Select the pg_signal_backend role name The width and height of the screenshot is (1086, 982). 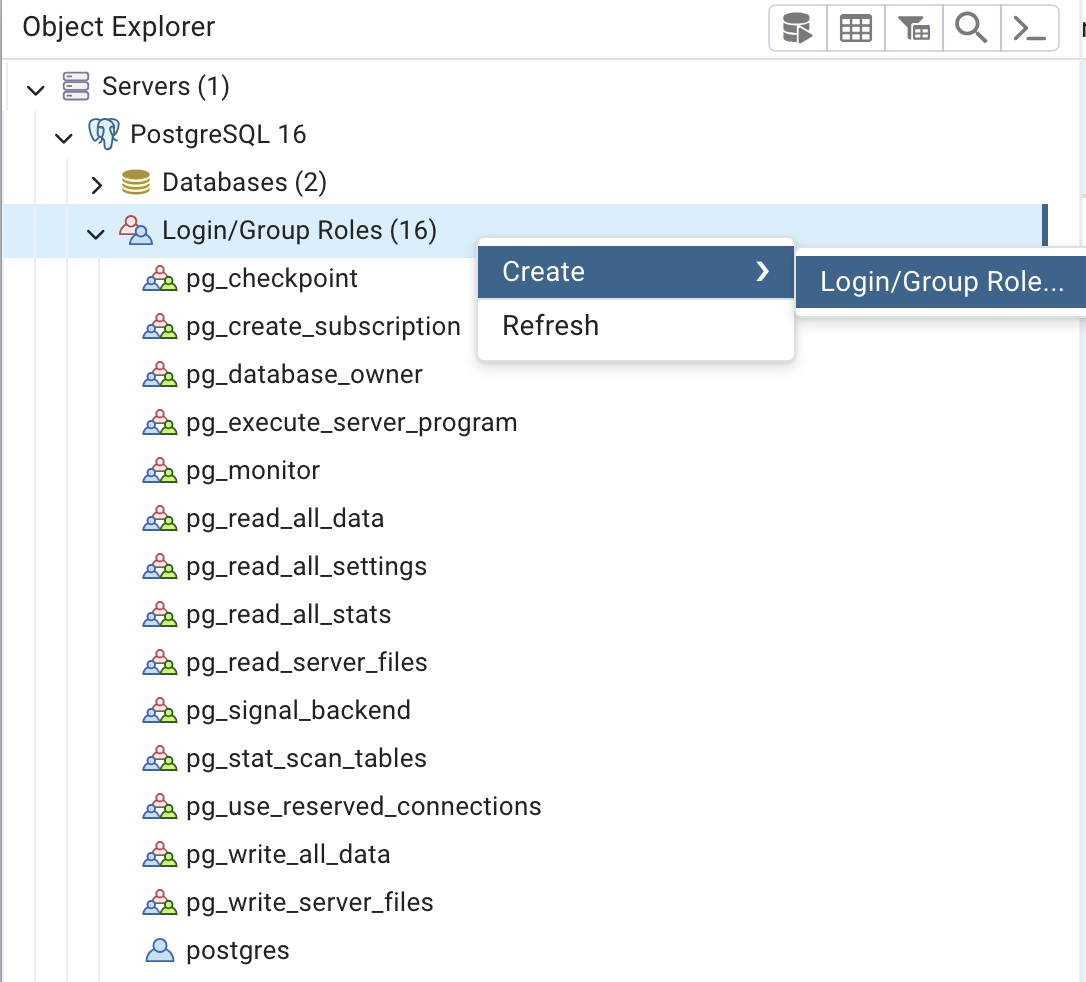coord(299,711)
